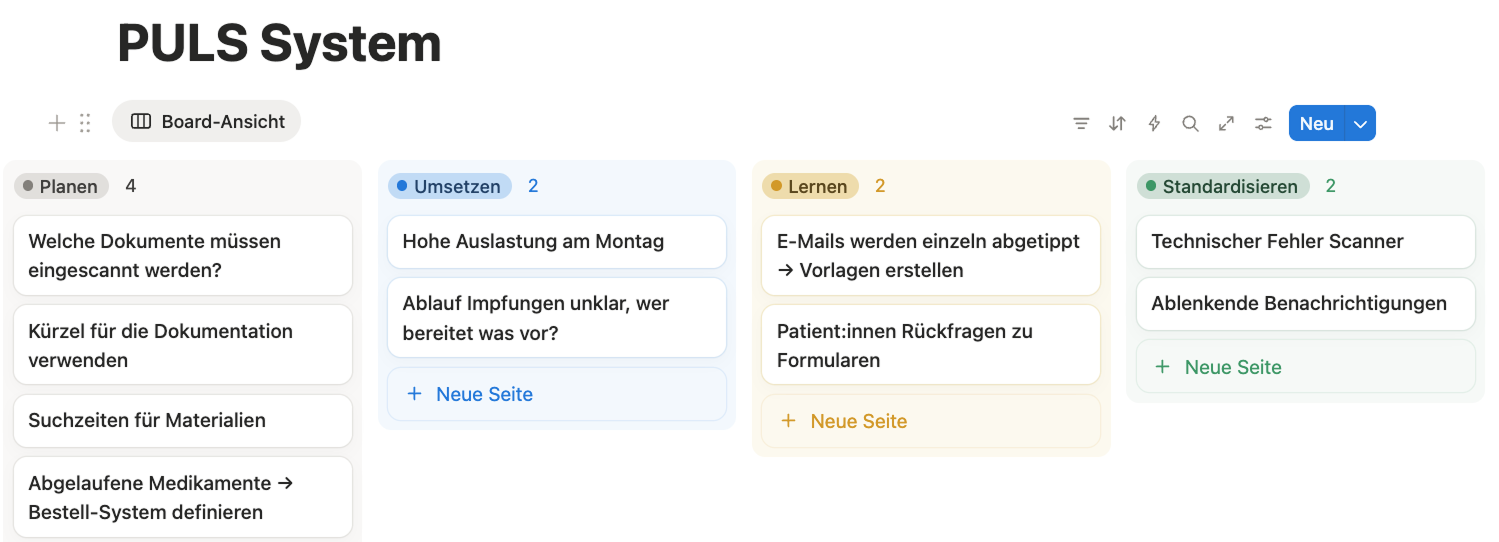1499x542 pixels.
Task: Click the sort arrows icon
Action: point(1117,123)
